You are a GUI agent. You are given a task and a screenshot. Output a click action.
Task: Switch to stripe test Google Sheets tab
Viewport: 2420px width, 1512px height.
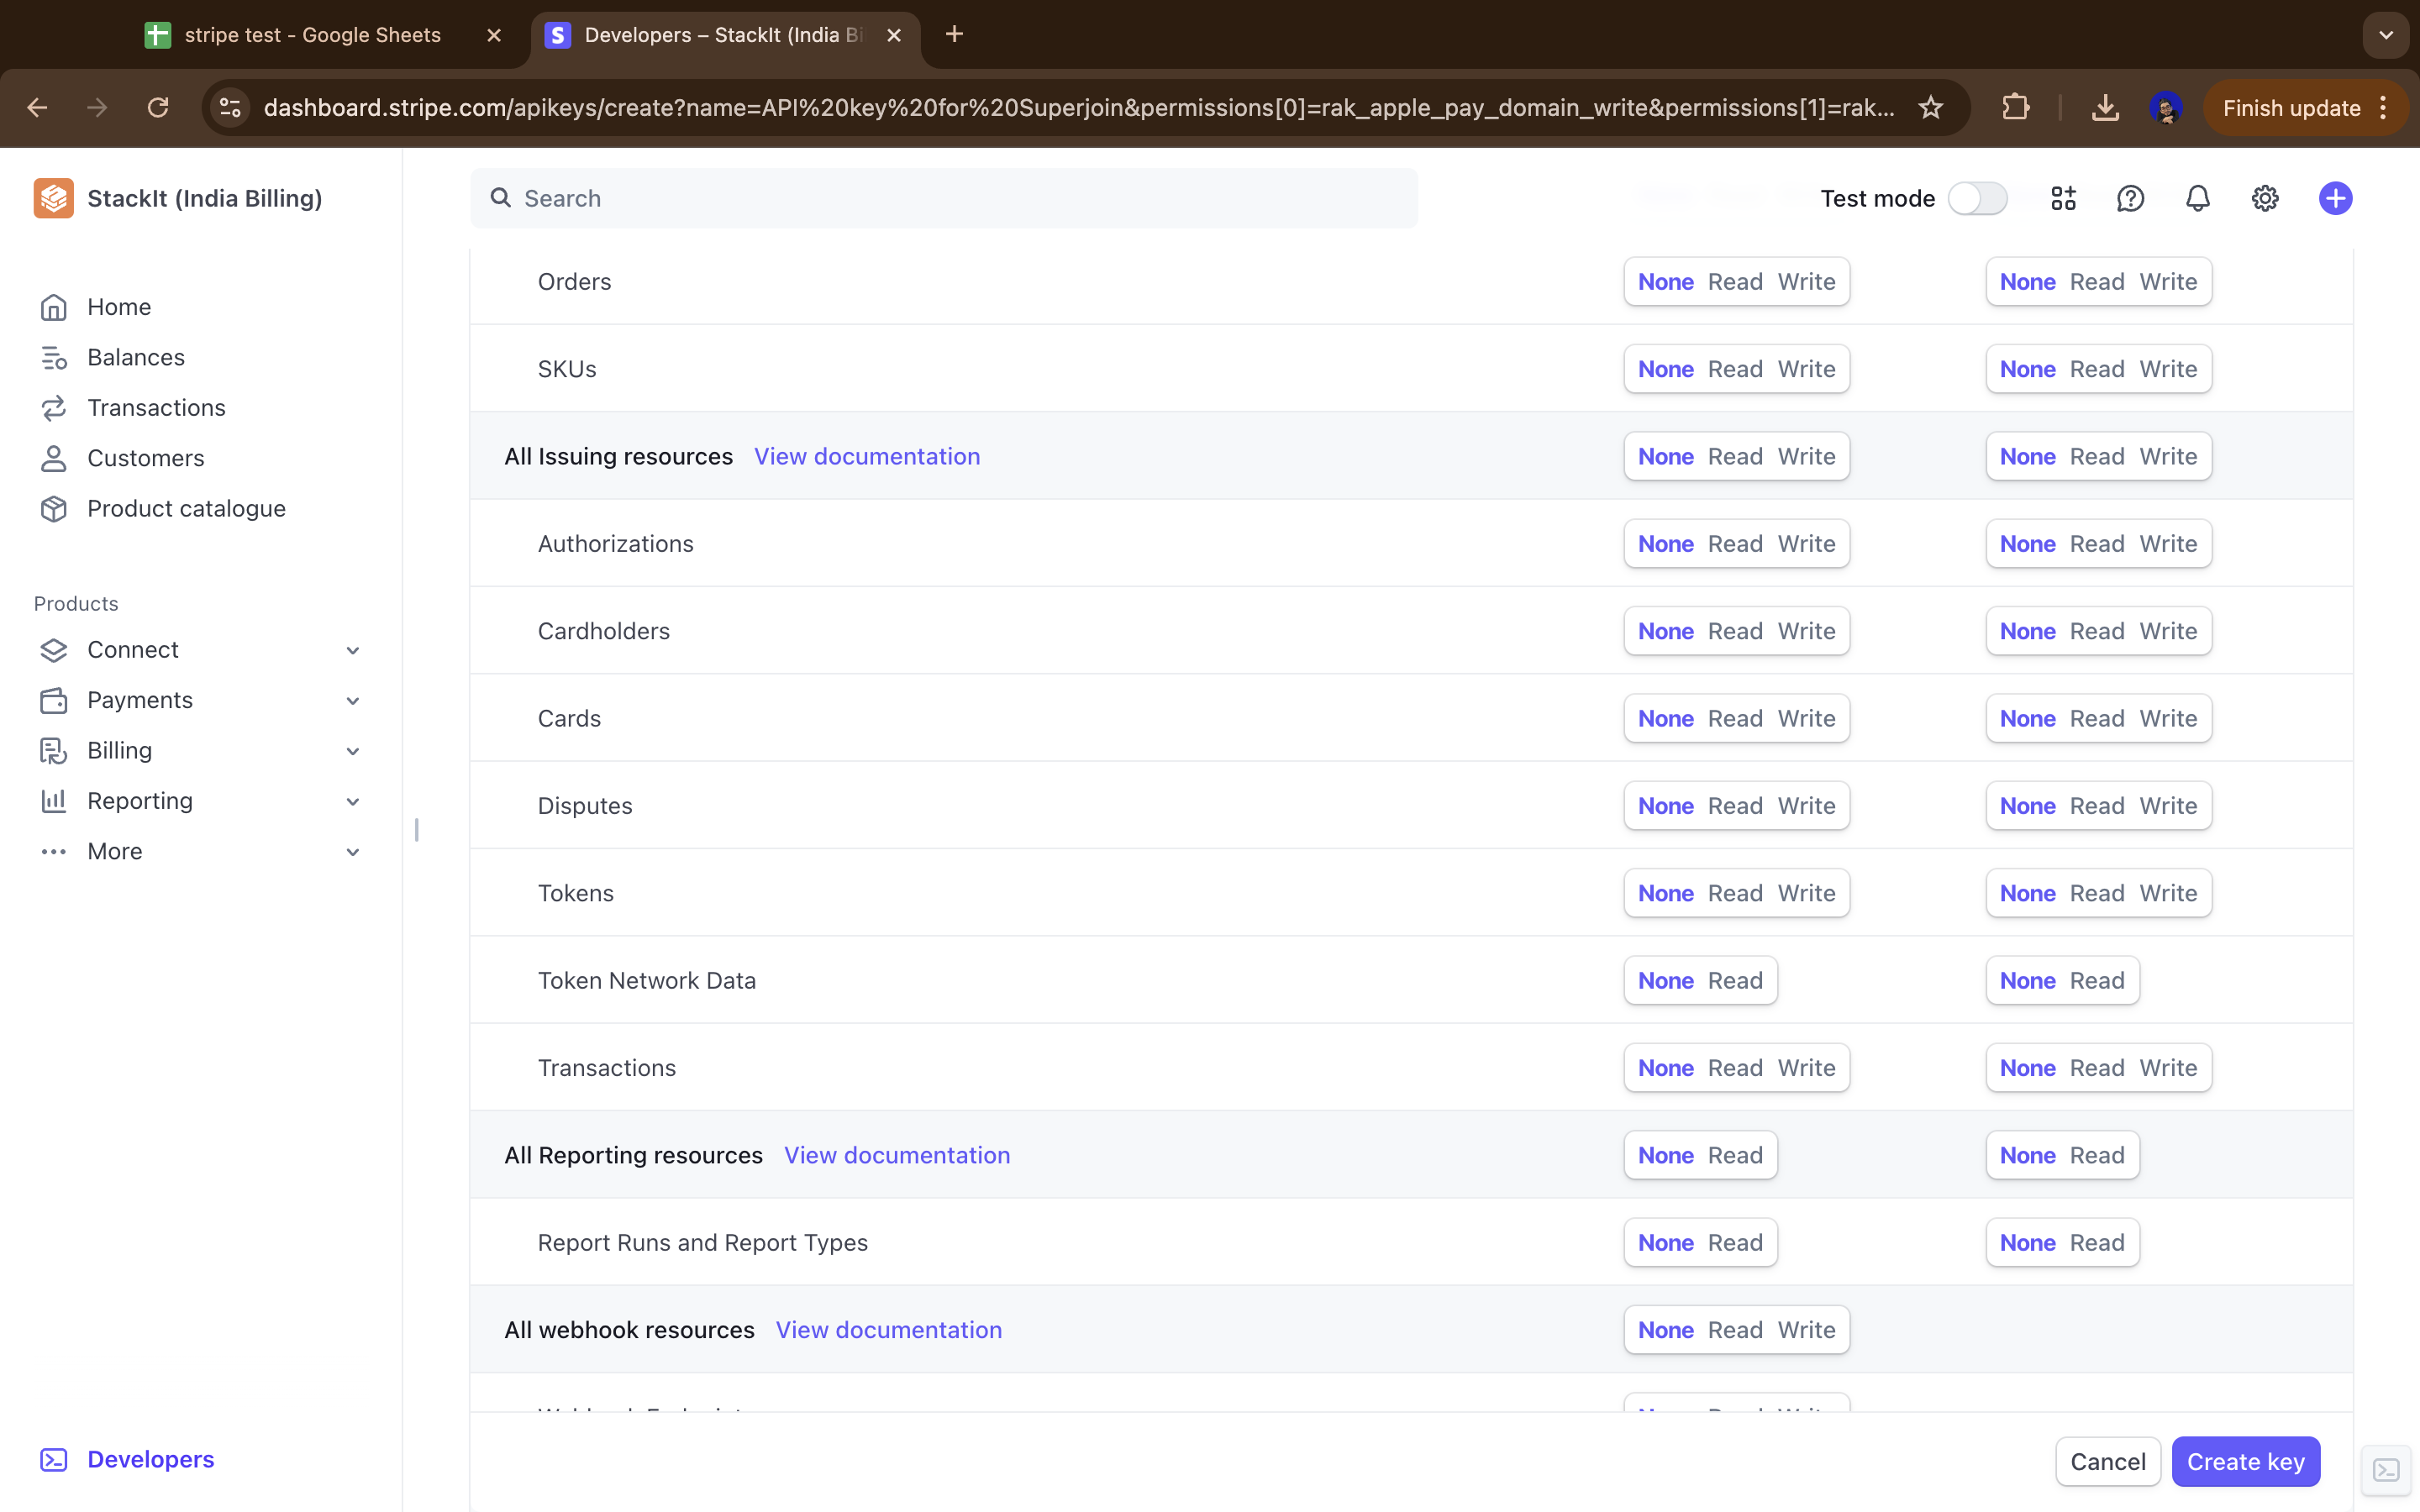click(x=312, y=35)
